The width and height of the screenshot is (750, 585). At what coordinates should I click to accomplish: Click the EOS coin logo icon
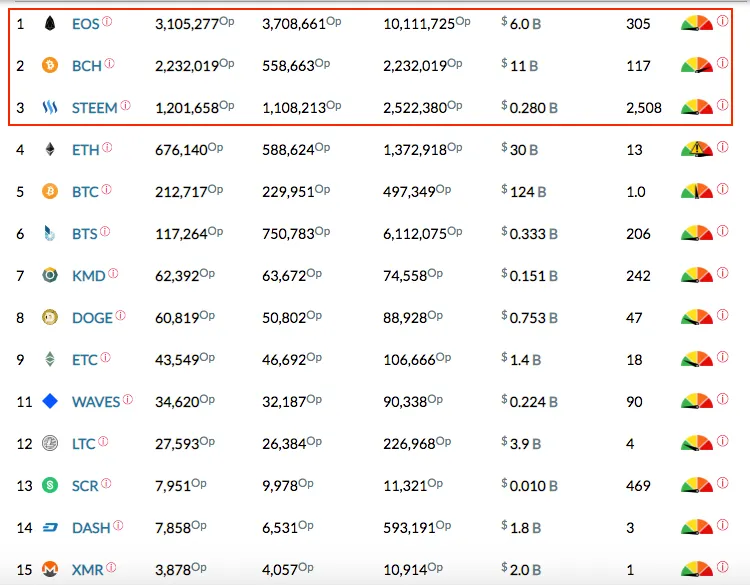[50, 23]
